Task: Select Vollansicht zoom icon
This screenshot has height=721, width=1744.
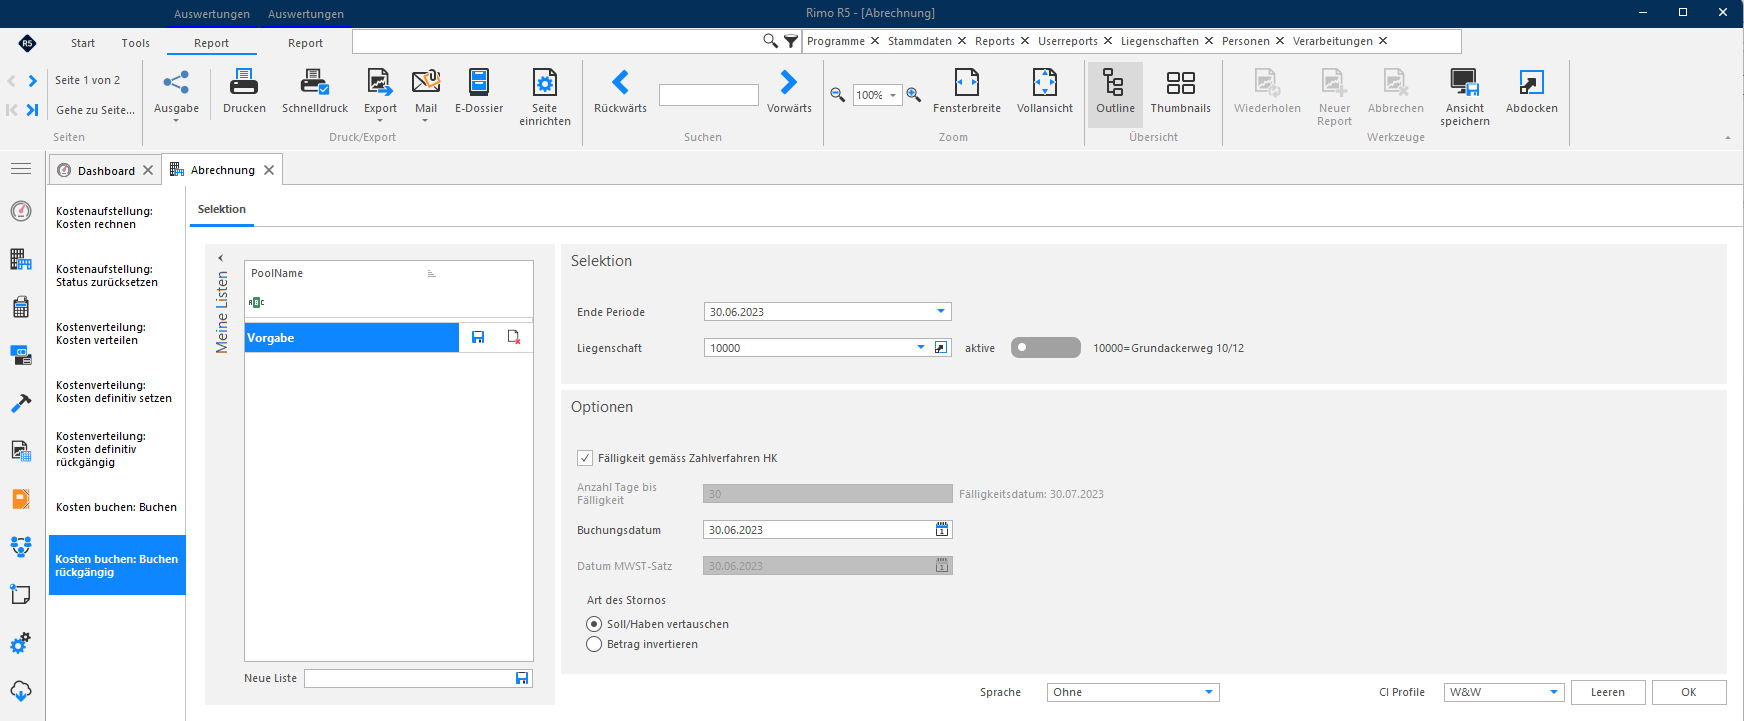Action: (x=1045, y=82)
